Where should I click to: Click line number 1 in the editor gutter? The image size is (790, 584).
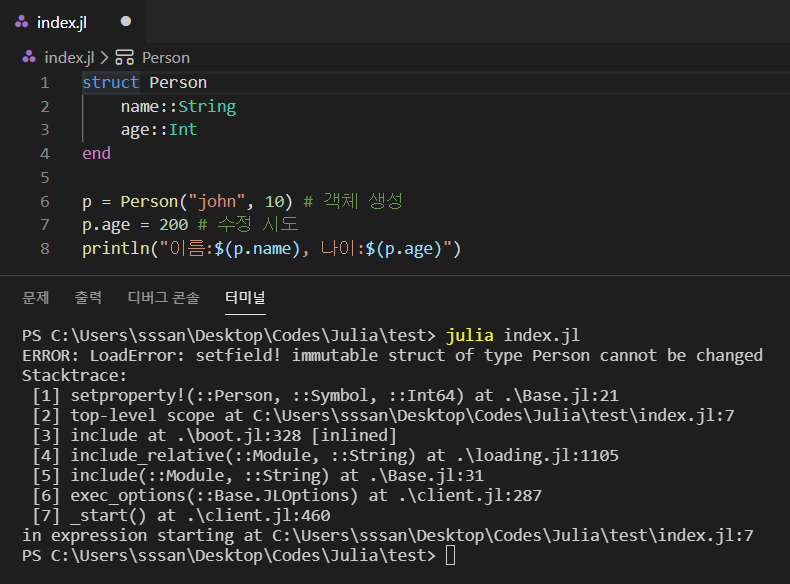click(44, 82)
